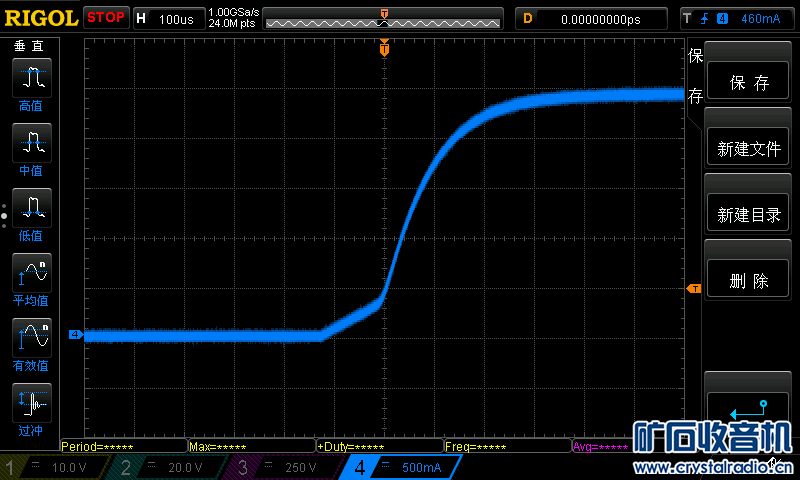Click the channel 4 ground level marker
The height and width of the screenshot is (480, 800).
[x=76, y=335]
